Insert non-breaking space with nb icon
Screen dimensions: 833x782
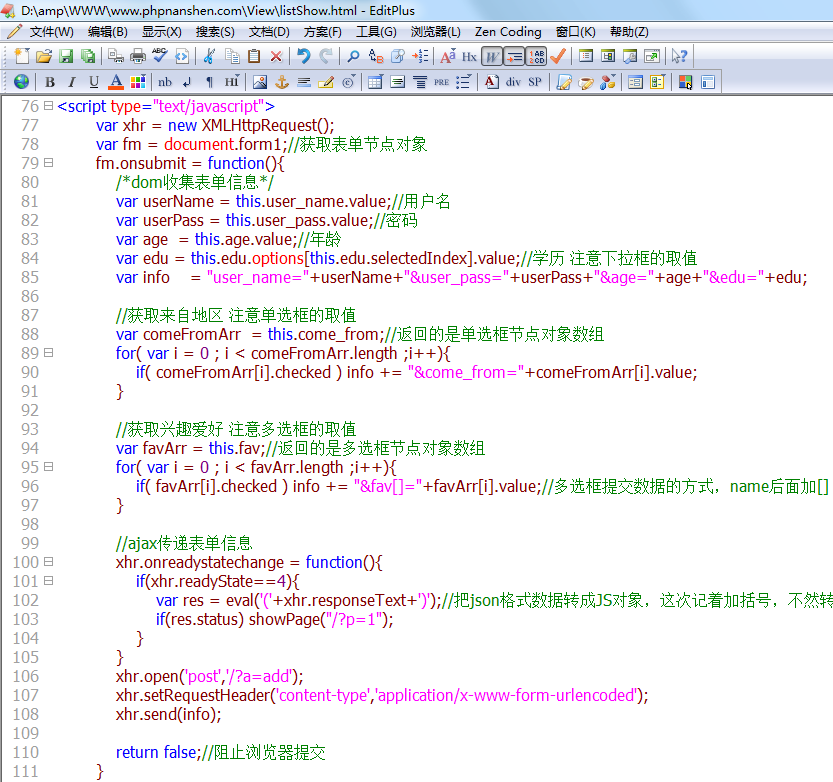[x=165, y=82]
